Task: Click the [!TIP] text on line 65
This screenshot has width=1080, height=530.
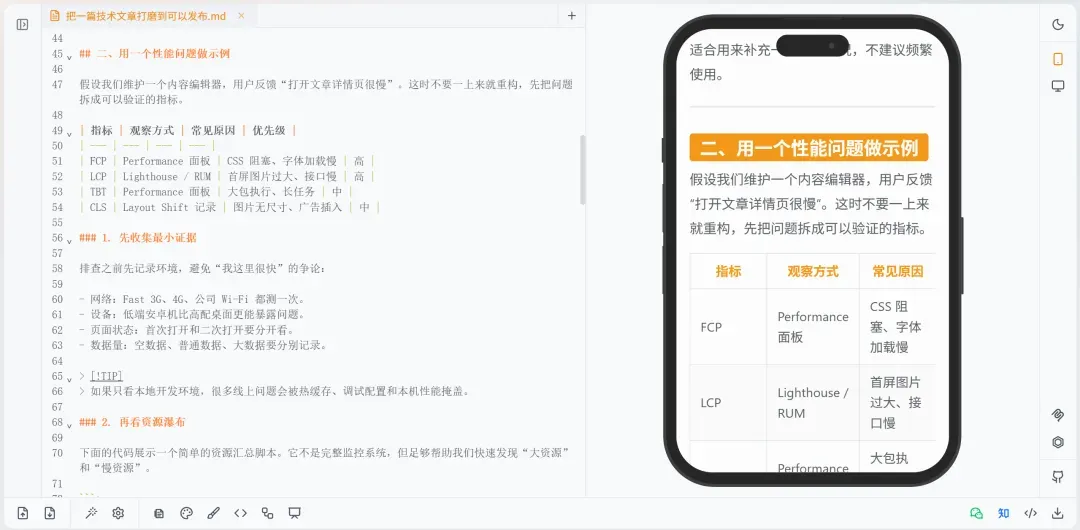Action: pos(106,376)
